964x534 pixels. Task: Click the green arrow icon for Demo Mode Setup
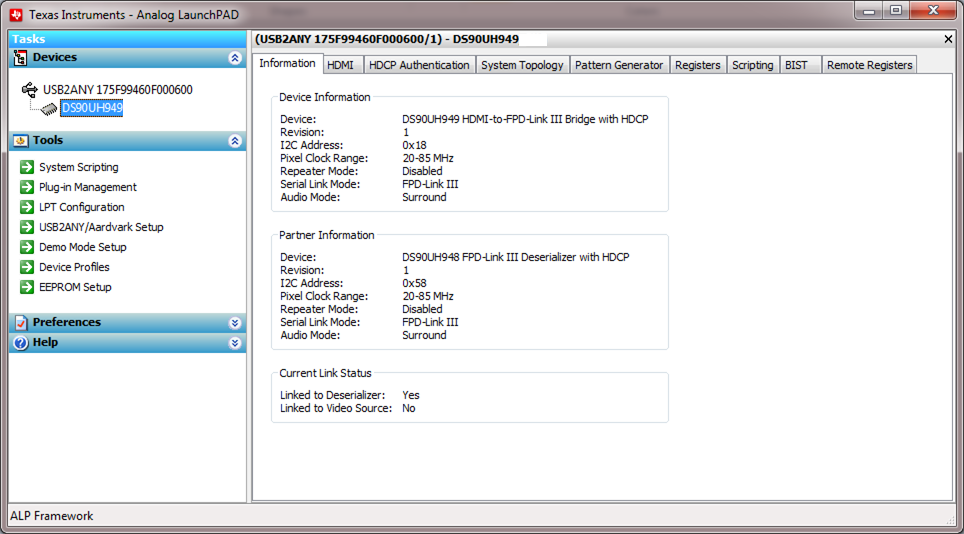[x=27, y=247]
